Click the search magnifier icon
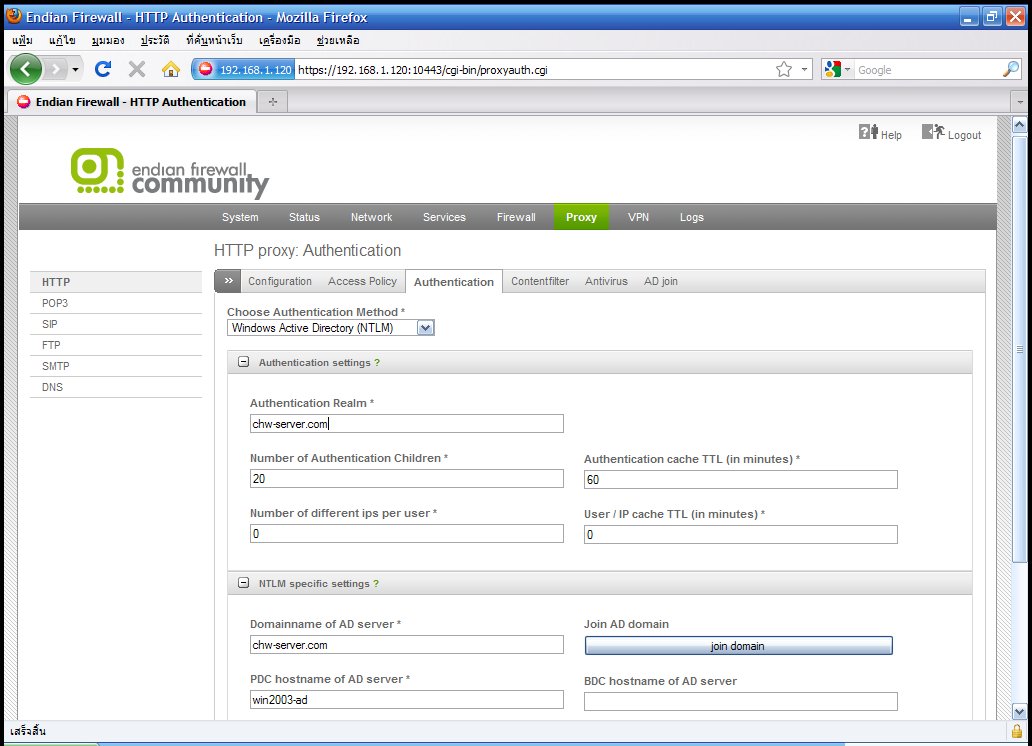The height and width of the screenshot is (746, 1032). 1011,69
